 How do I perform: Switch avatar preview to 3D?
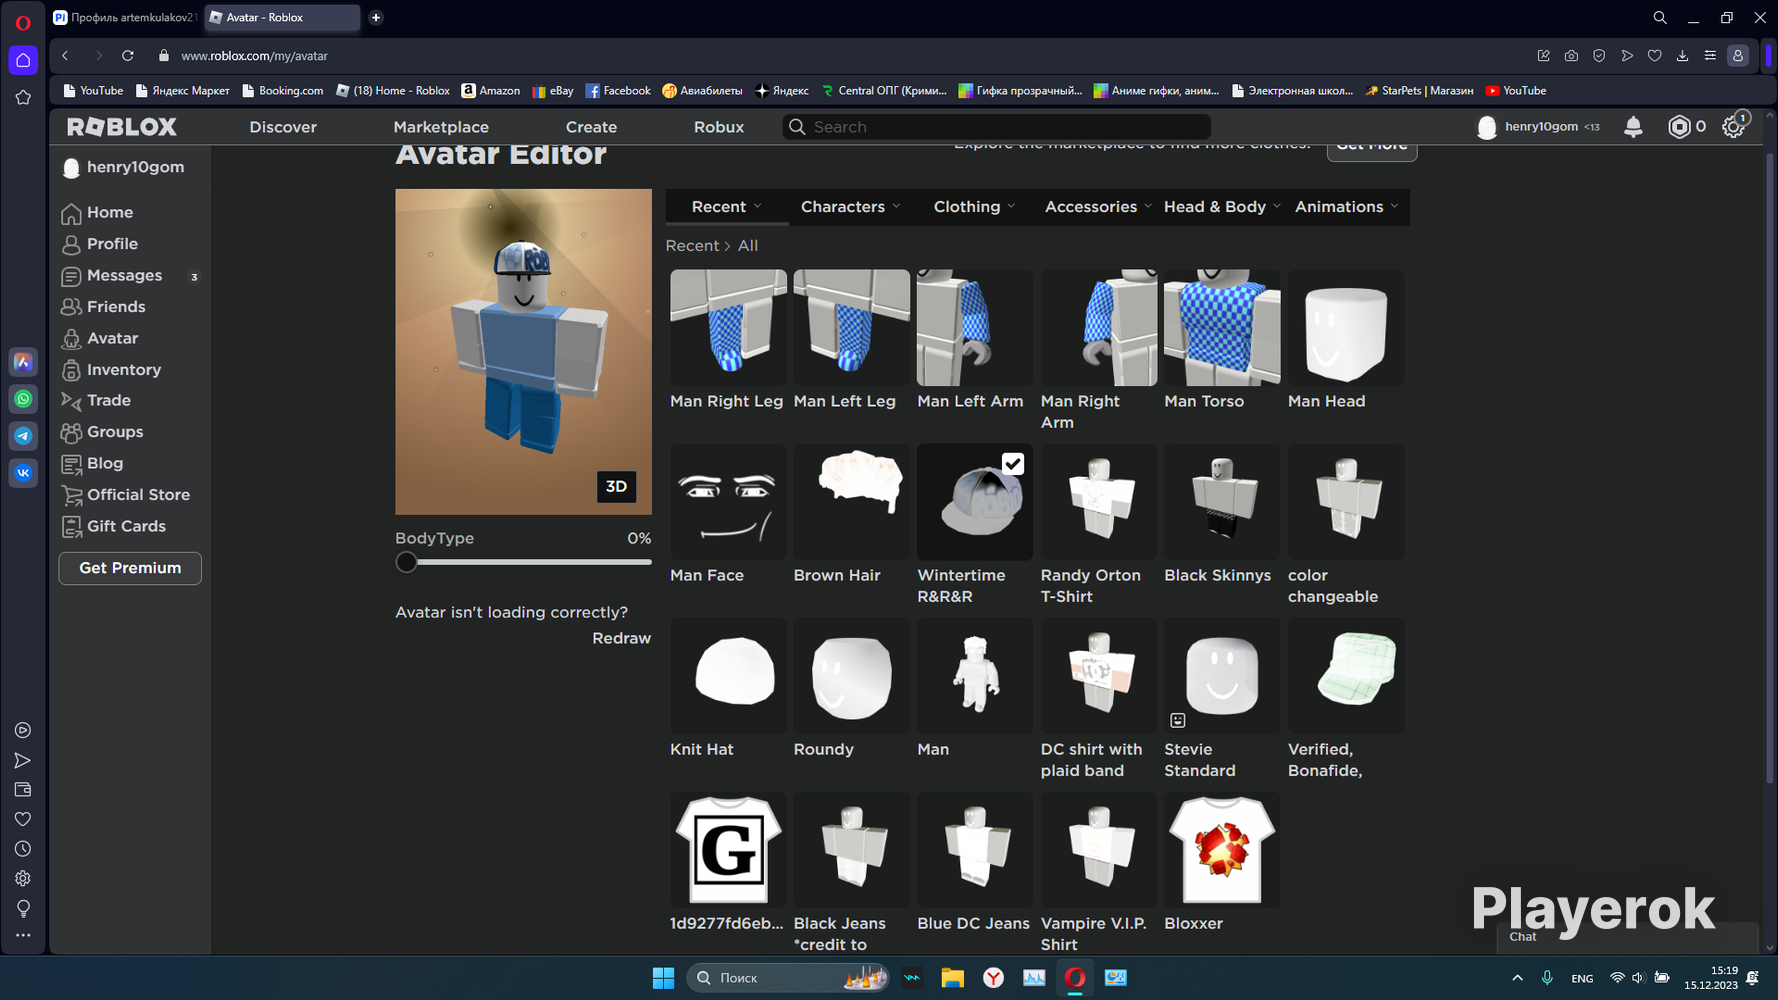pos(616,487)
